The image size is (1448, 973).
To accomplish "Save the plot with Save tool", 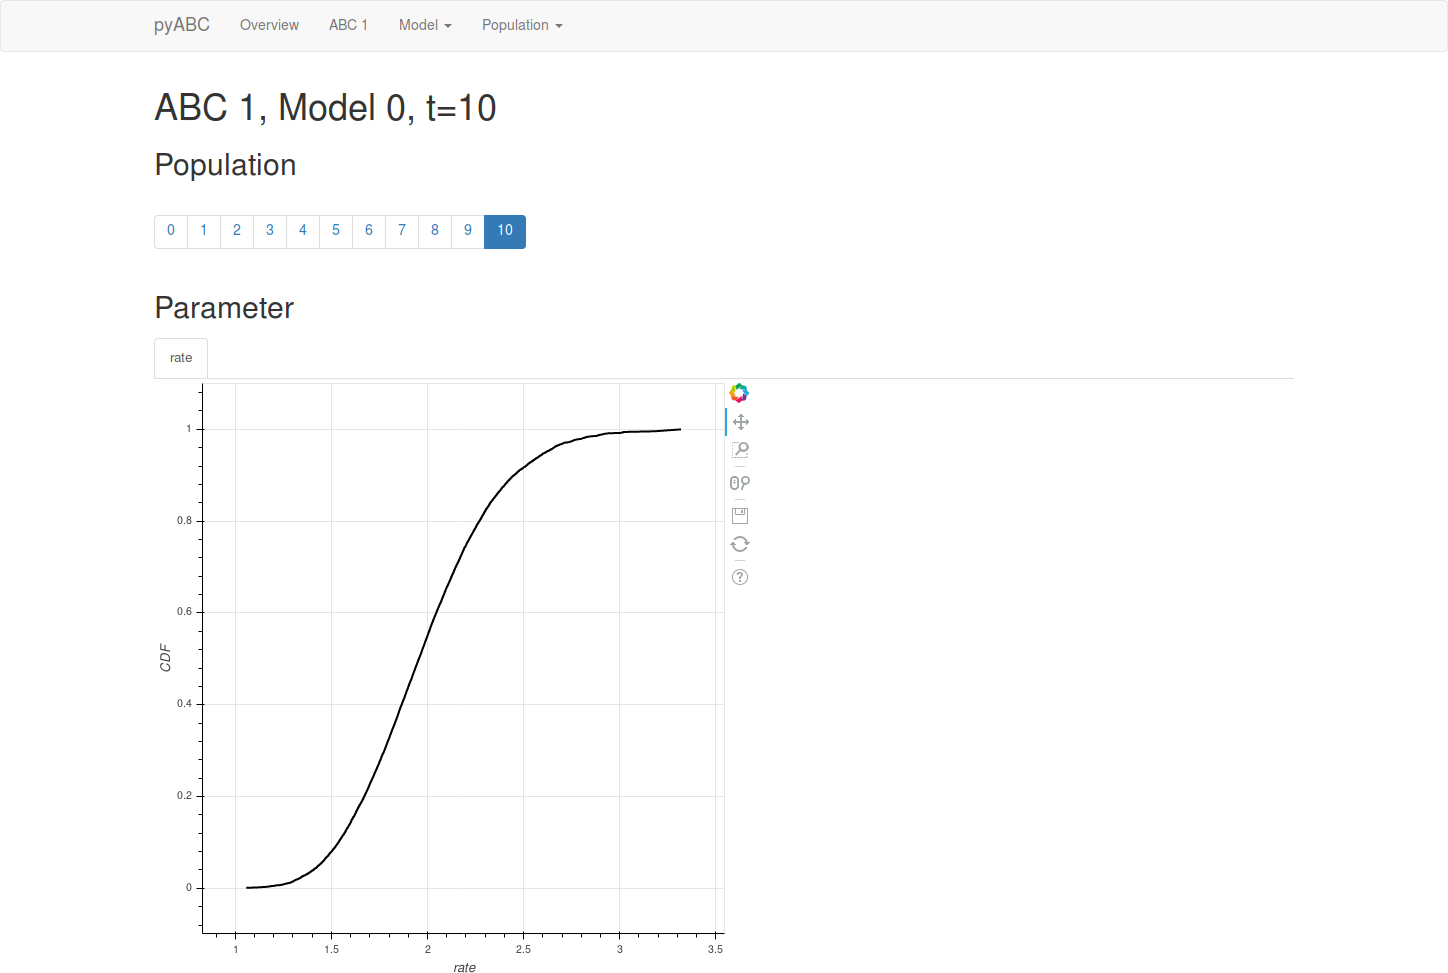I will (740, 516).
